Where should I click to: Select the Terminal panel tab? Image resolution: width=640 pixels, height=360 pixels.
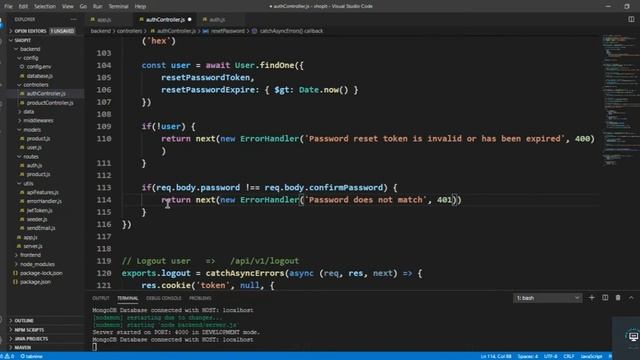tap(128, 298)
